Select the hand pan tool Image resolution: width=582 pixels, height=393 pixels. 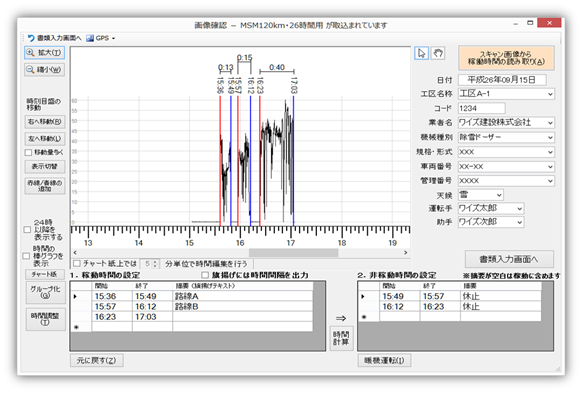point(438,53)
